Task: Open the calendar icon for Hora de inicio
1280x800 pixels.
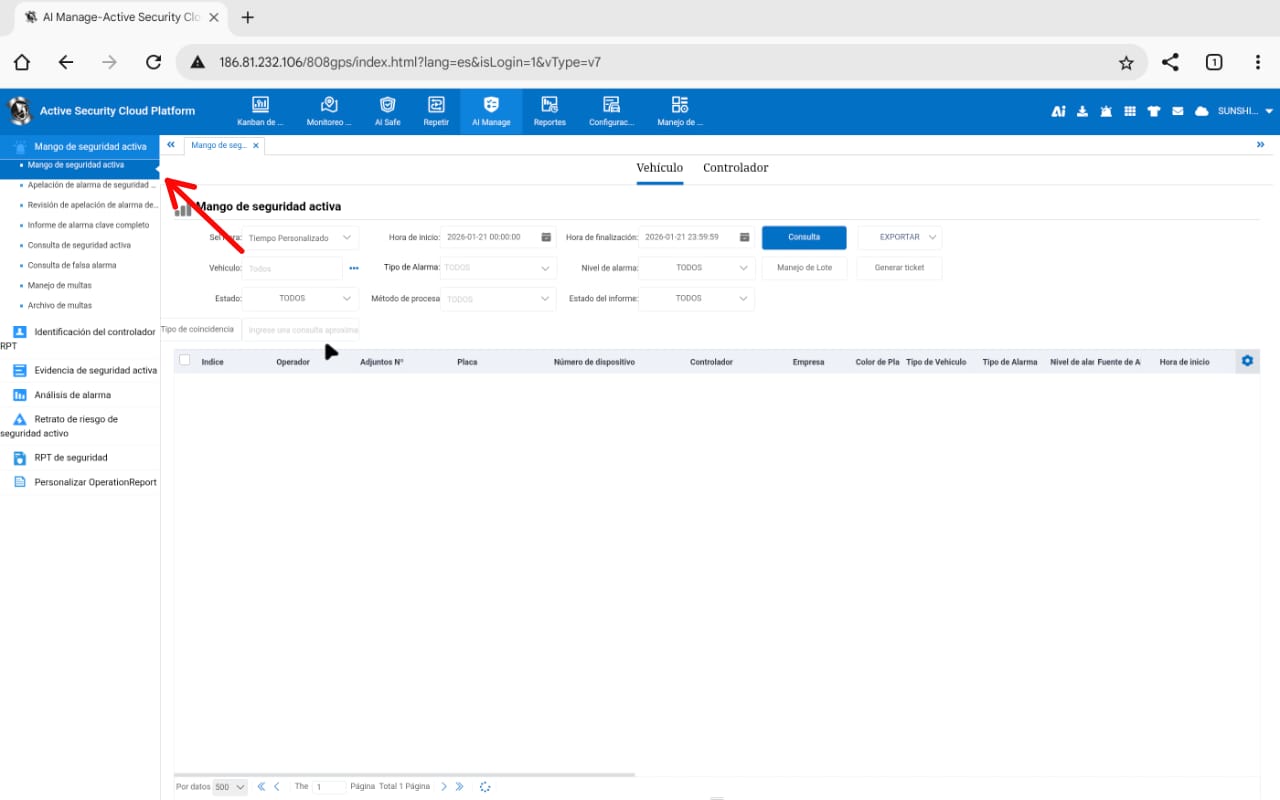Action: [x=546, y=237]
